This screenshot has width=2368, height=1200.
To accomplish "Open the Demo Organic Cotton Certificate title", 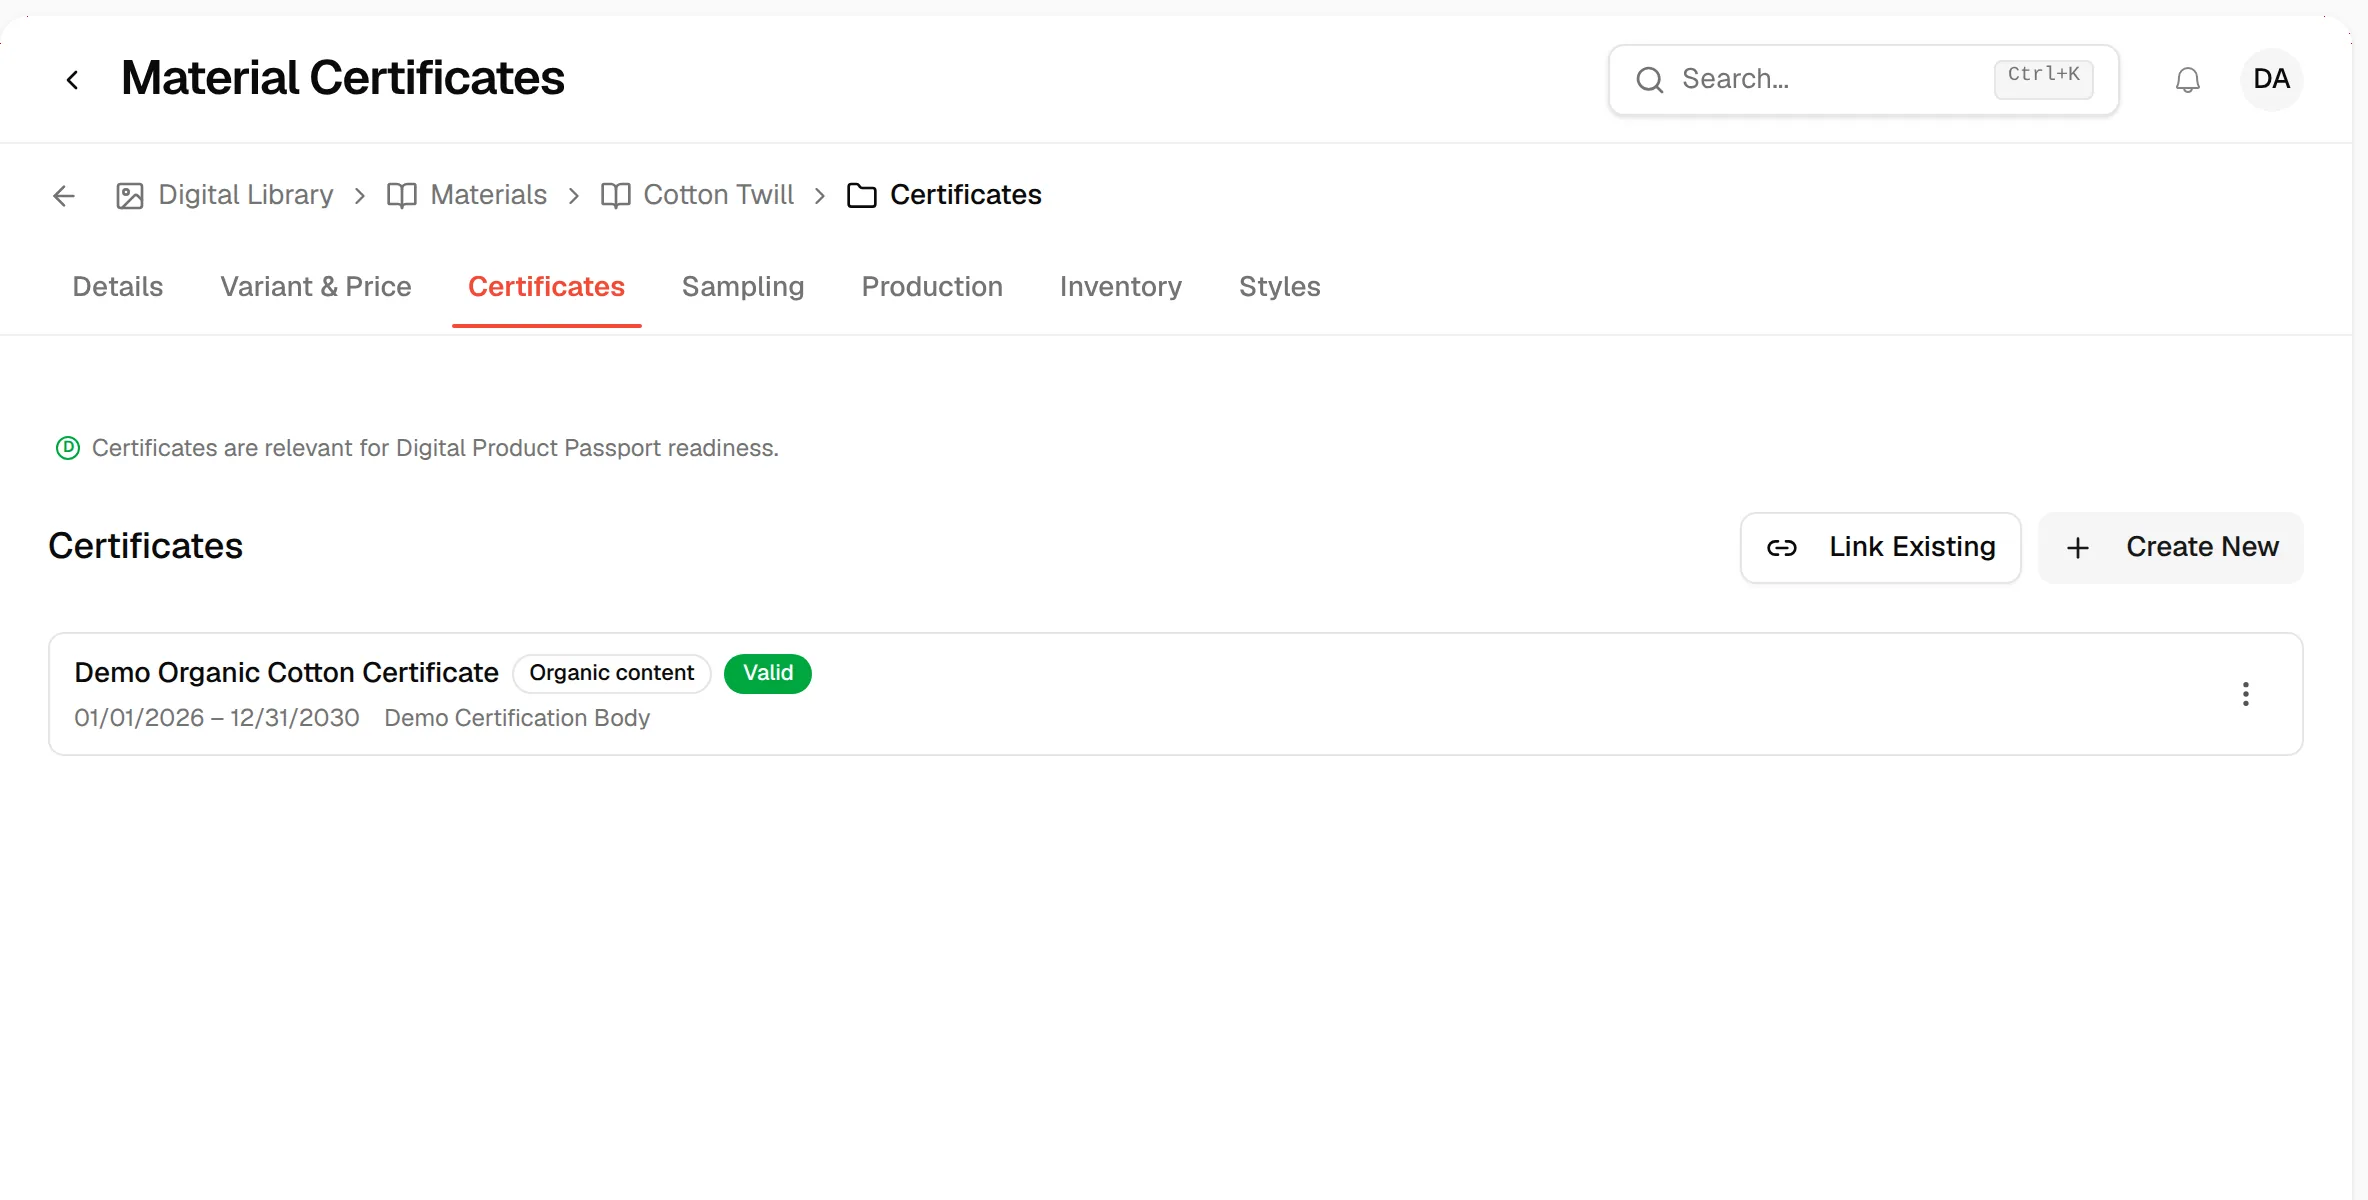I will coord(286,673).
